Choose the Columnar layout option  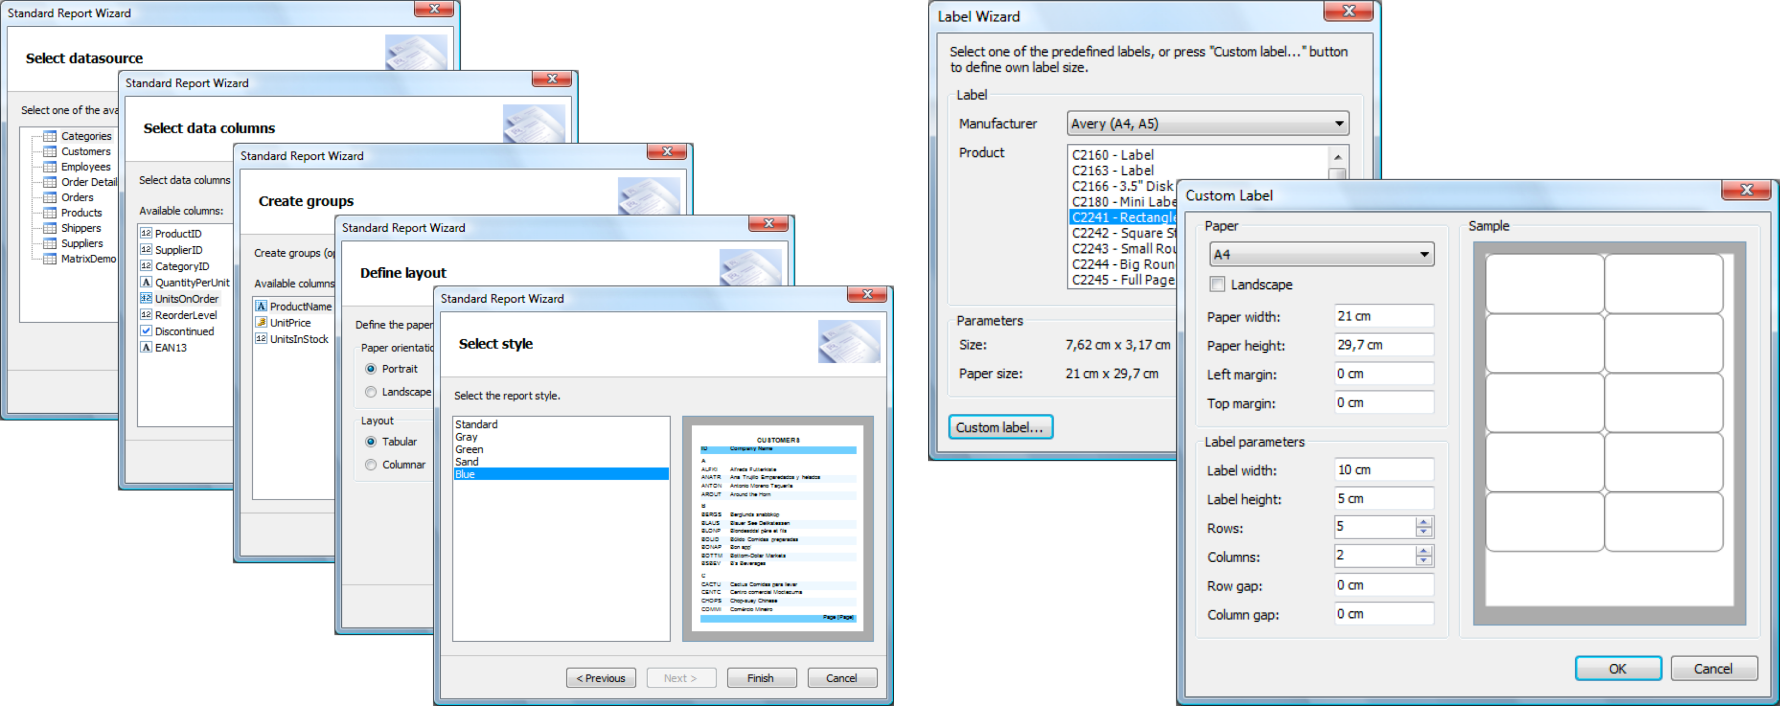[x=371, y=465]
